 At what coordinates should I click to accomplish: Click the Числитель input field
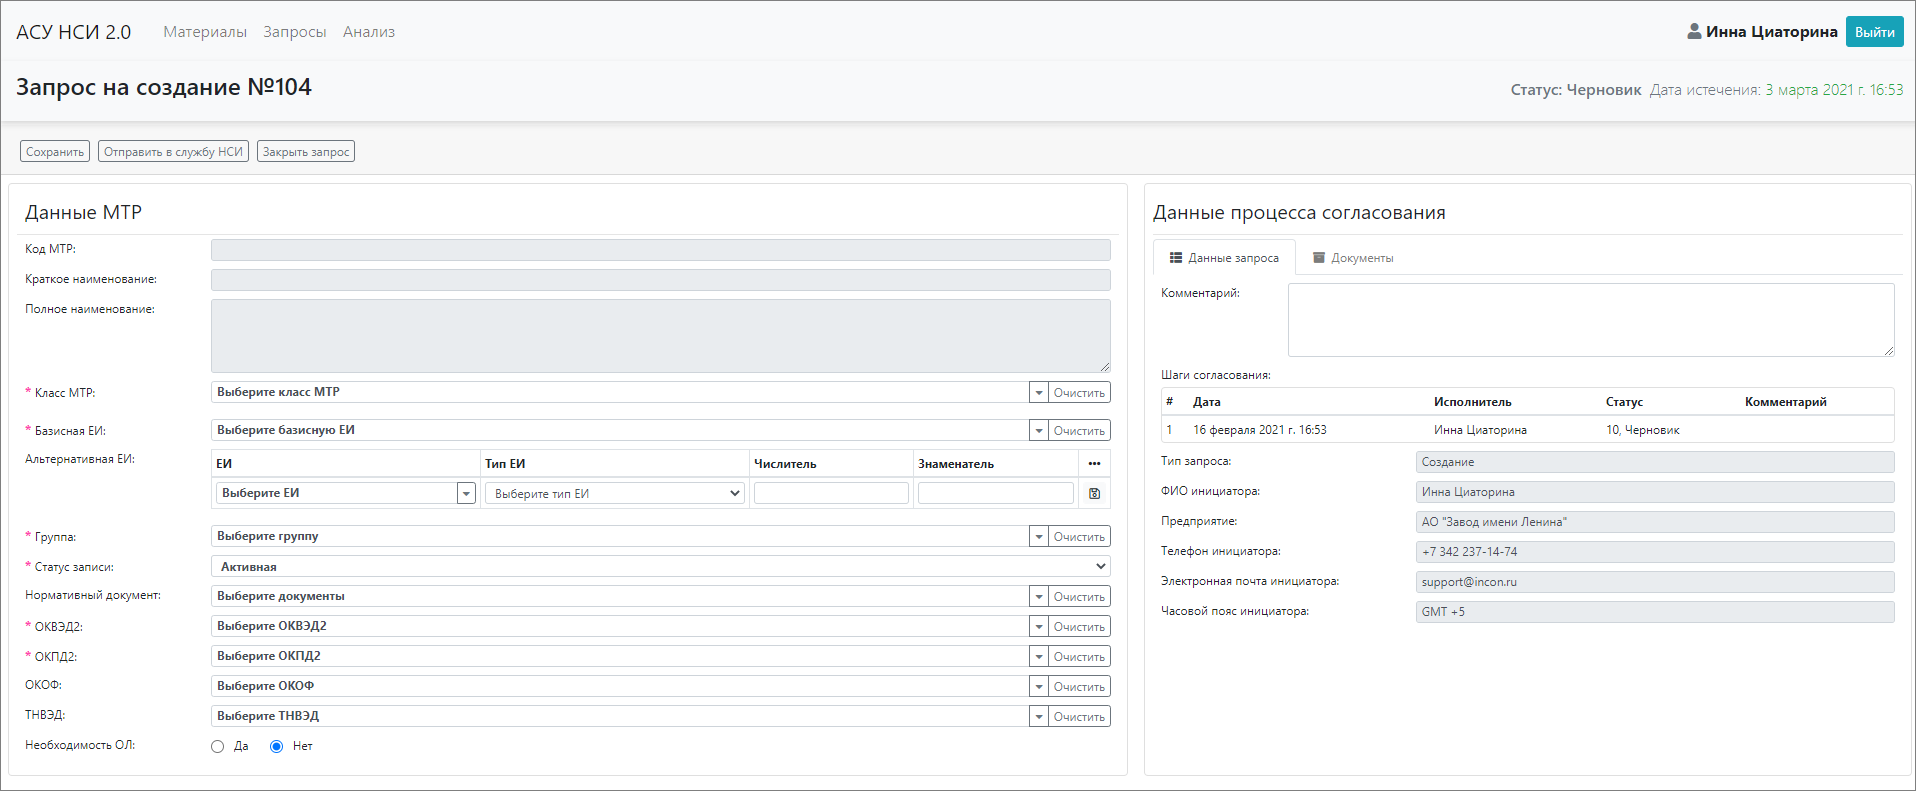pyautogui.click(x=831, y=493)
